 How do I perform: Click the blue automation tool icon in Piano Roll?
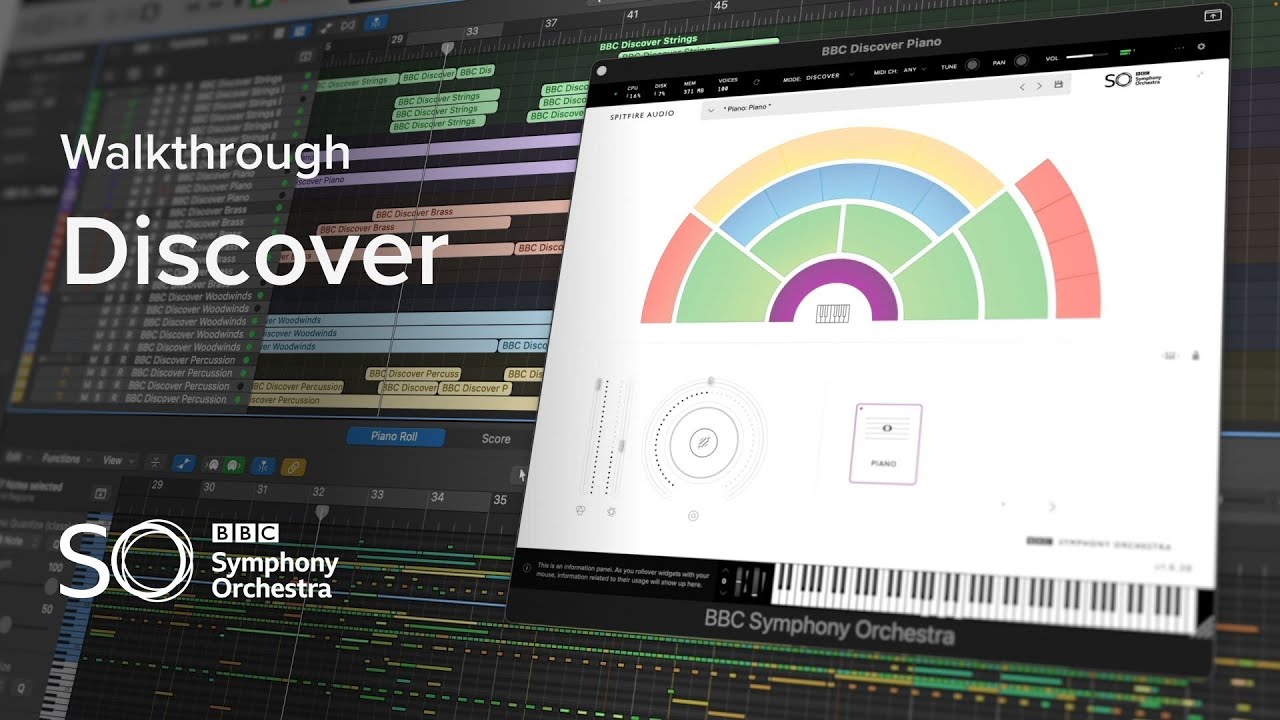183,464
